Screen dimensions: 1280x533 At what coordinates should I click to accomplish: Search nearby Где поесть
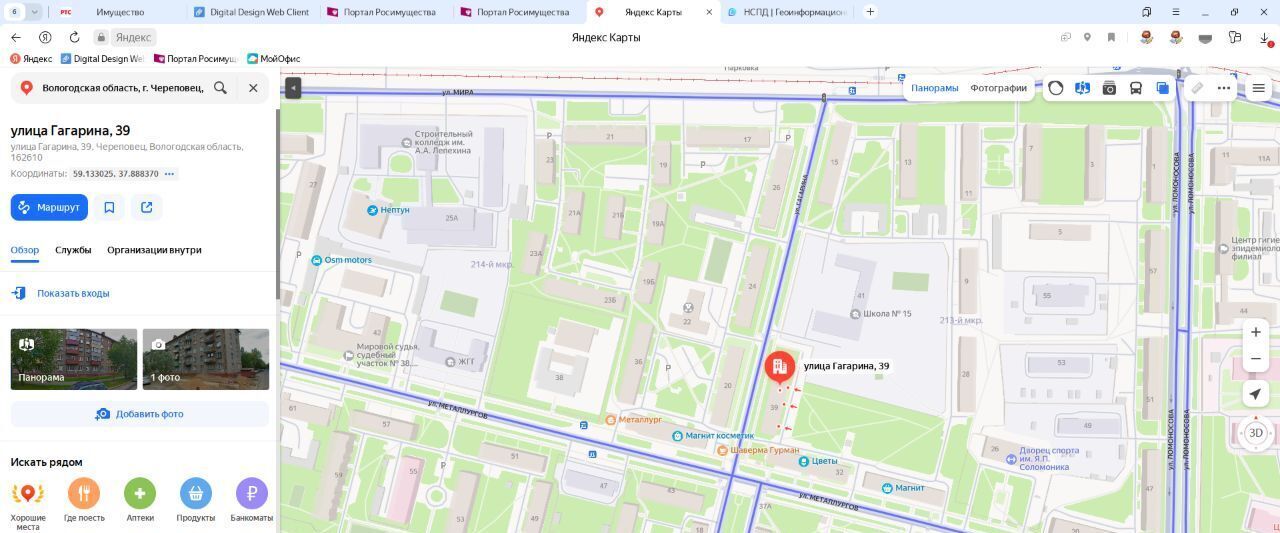coord(84,500)
